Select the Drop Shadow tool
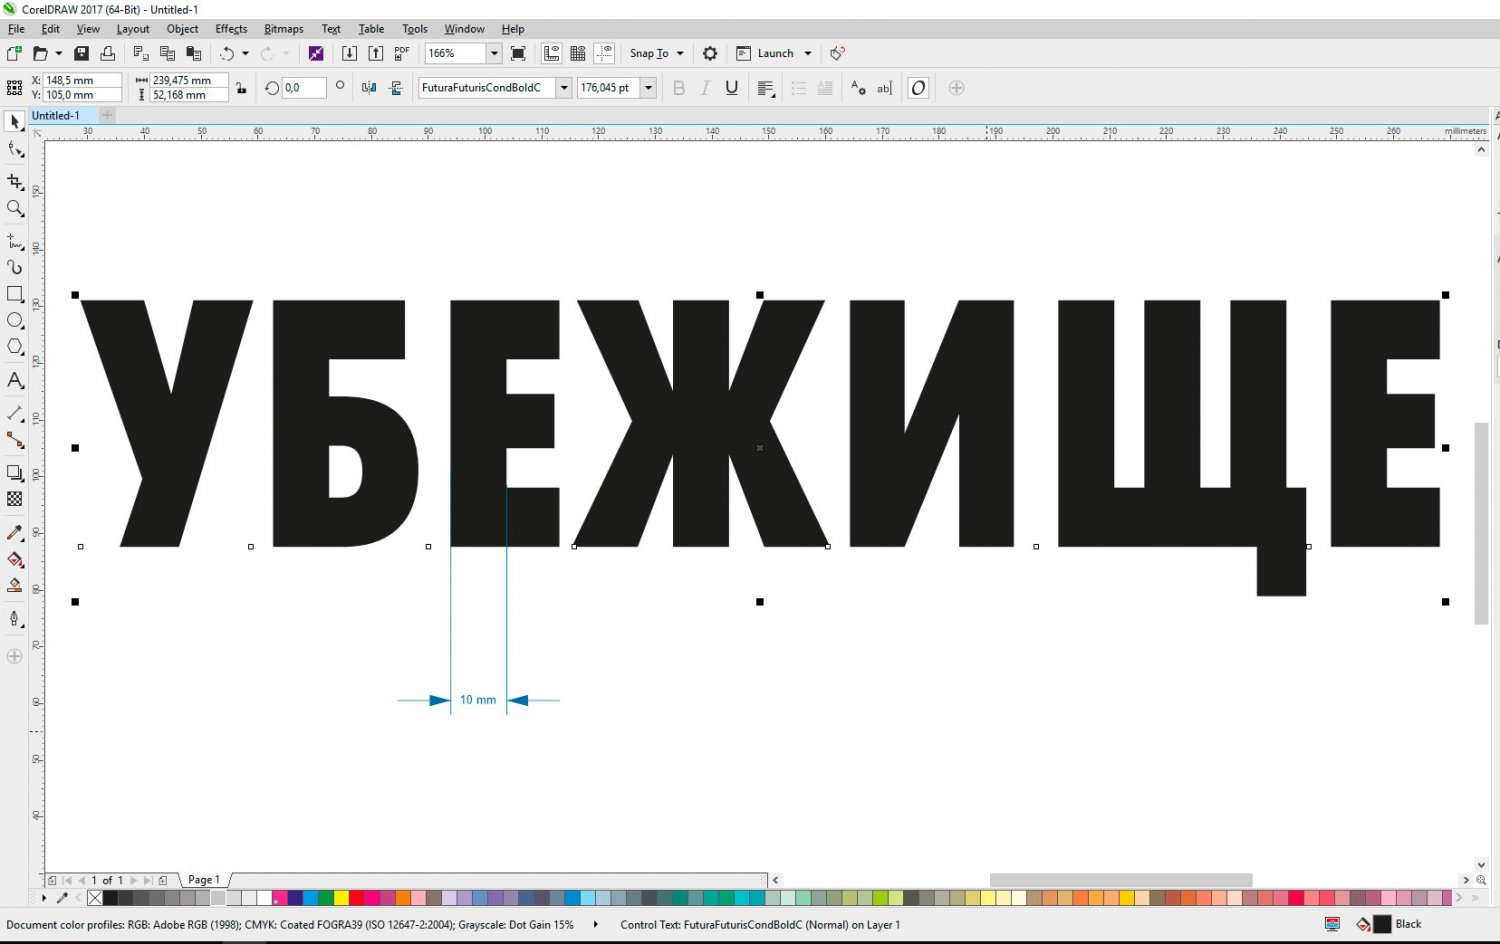1500x944 pixels. click(15, 473)
